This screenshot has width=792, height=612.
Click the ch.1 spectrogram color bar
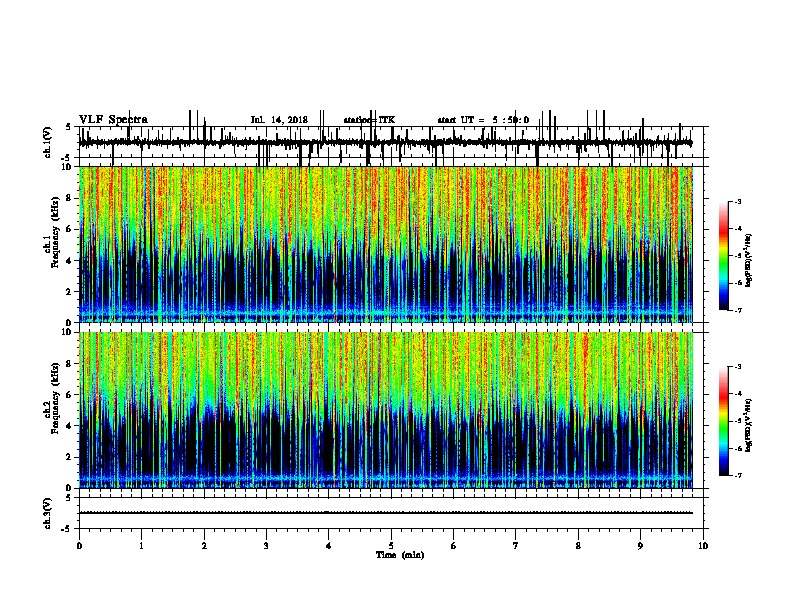click(x=724, y=256)
